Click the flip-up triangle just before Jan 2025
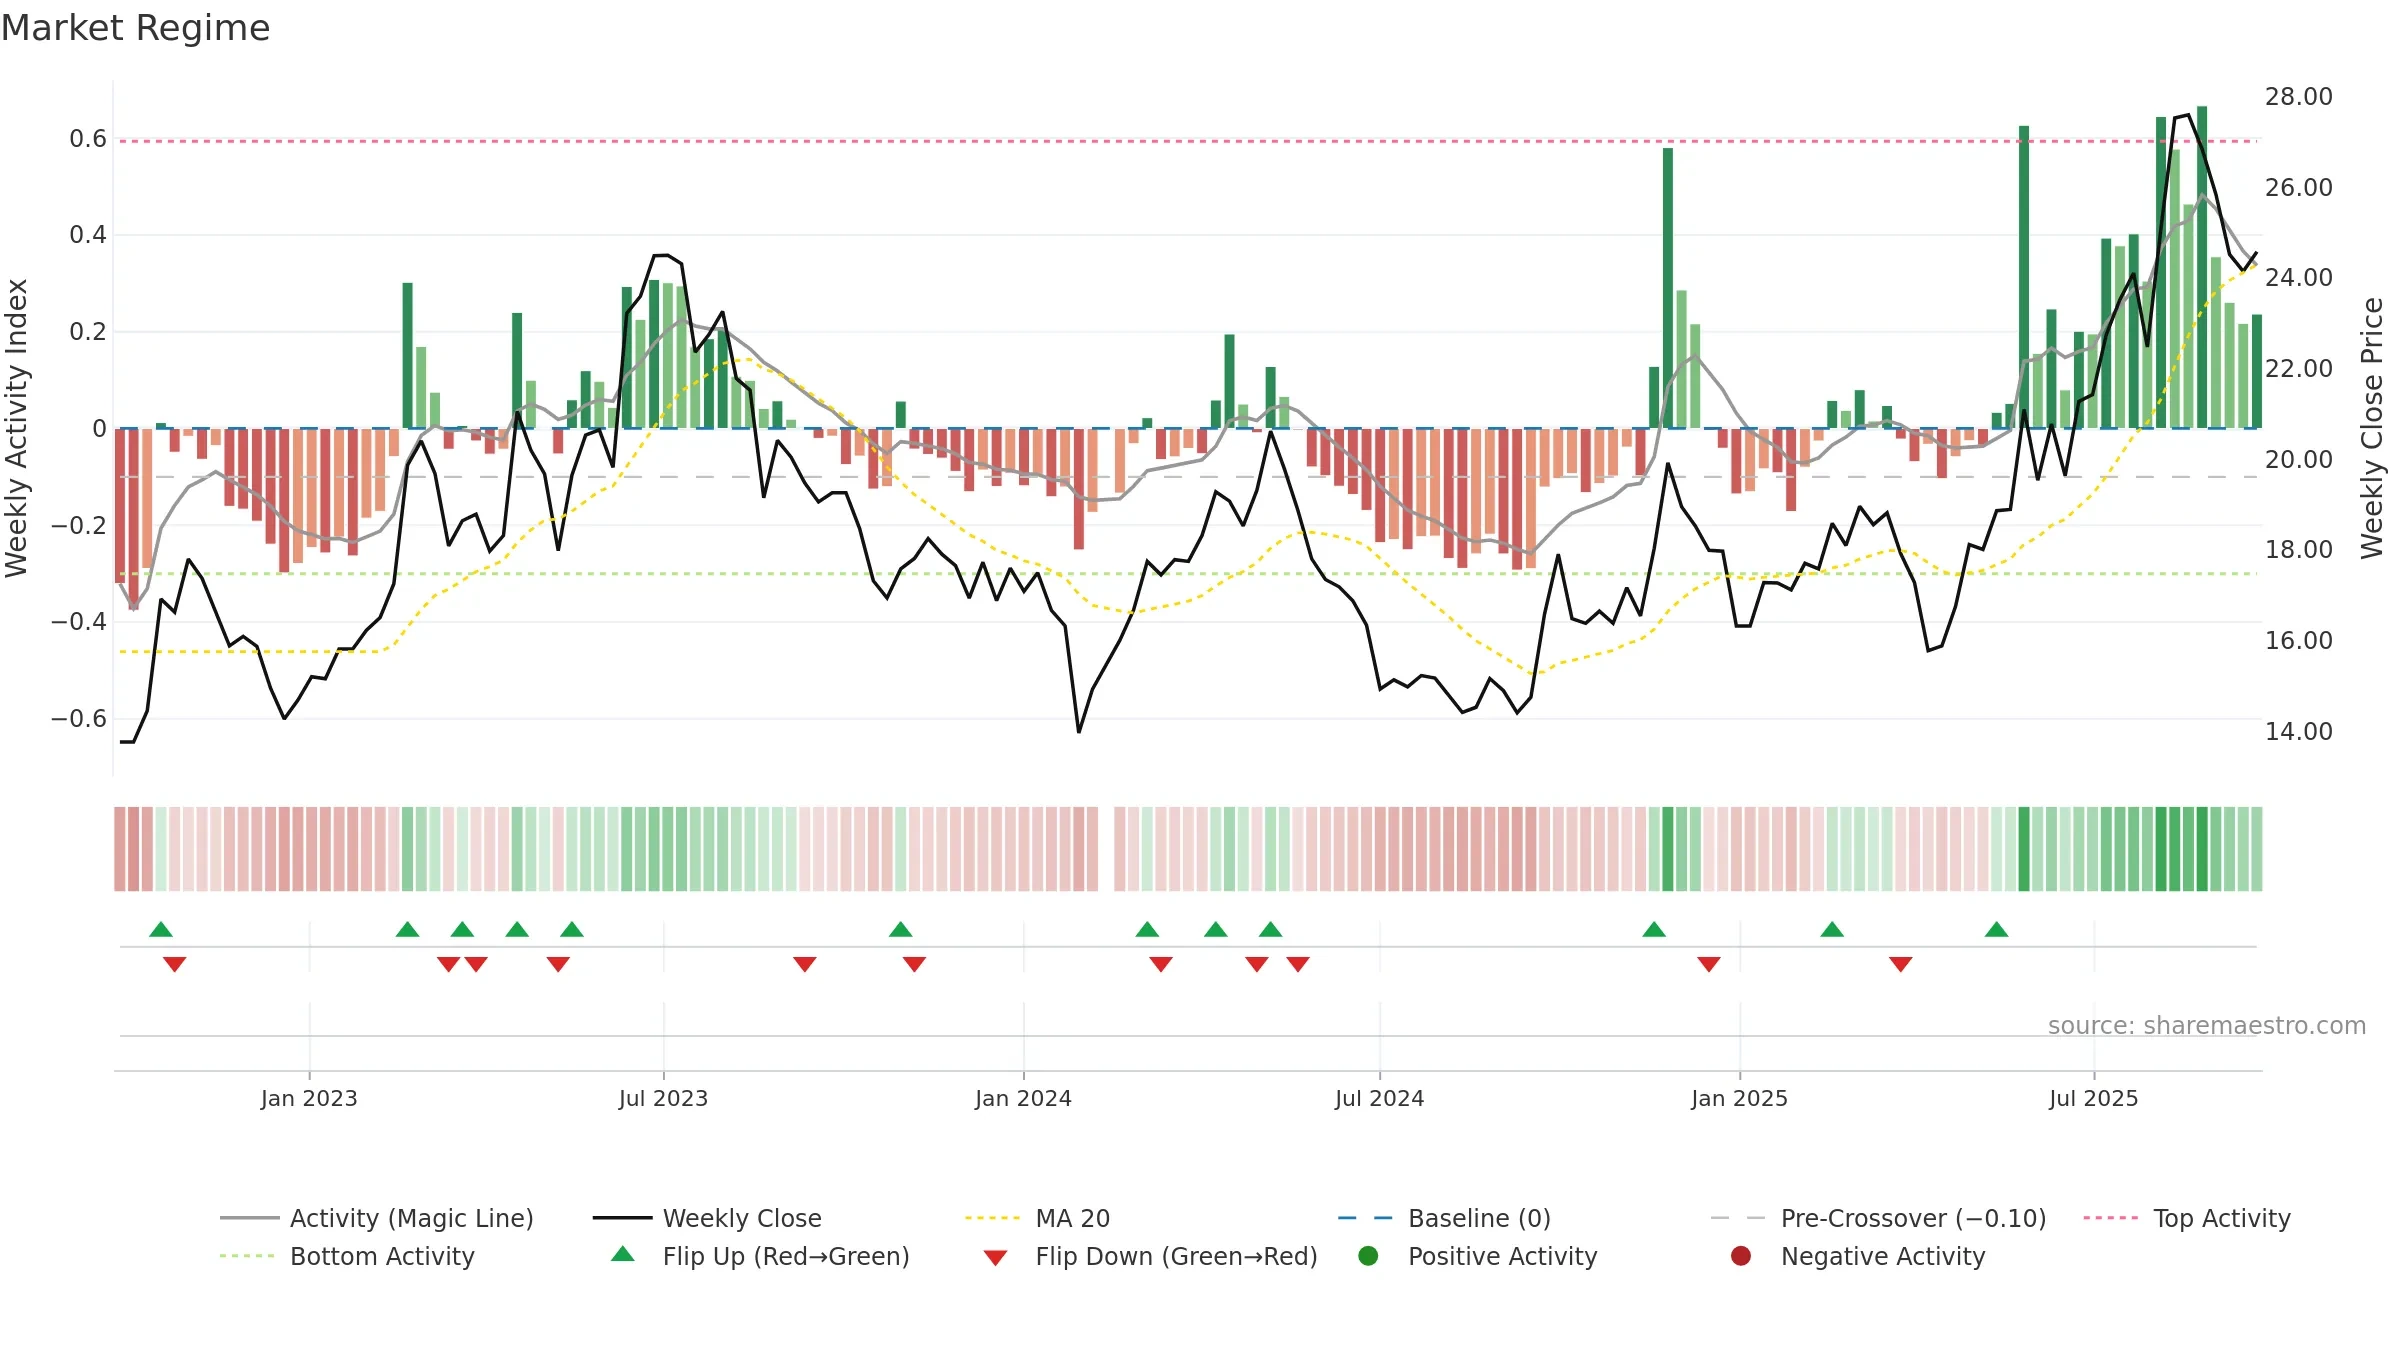Screen dimensions: 2400x1350 click(1654, 929)
